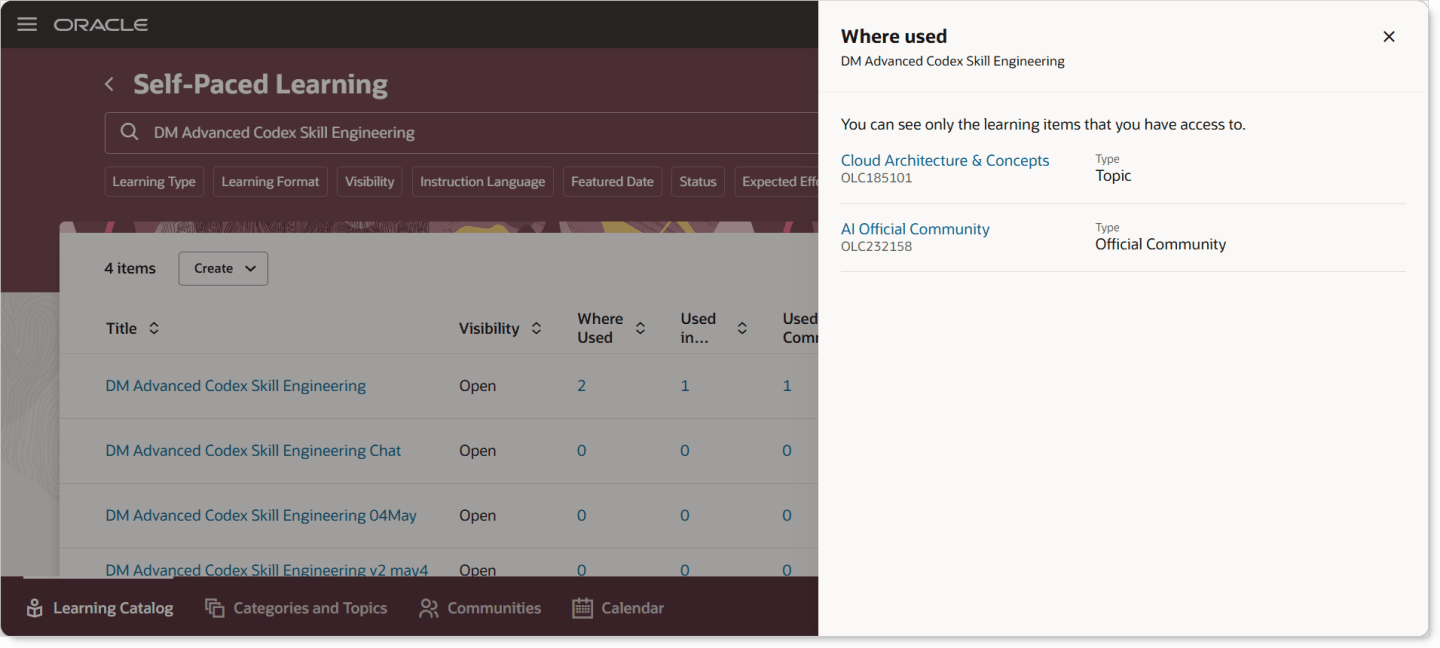Click the Where Used column header
Screen dimensions: 1440x648
point(600,328)
